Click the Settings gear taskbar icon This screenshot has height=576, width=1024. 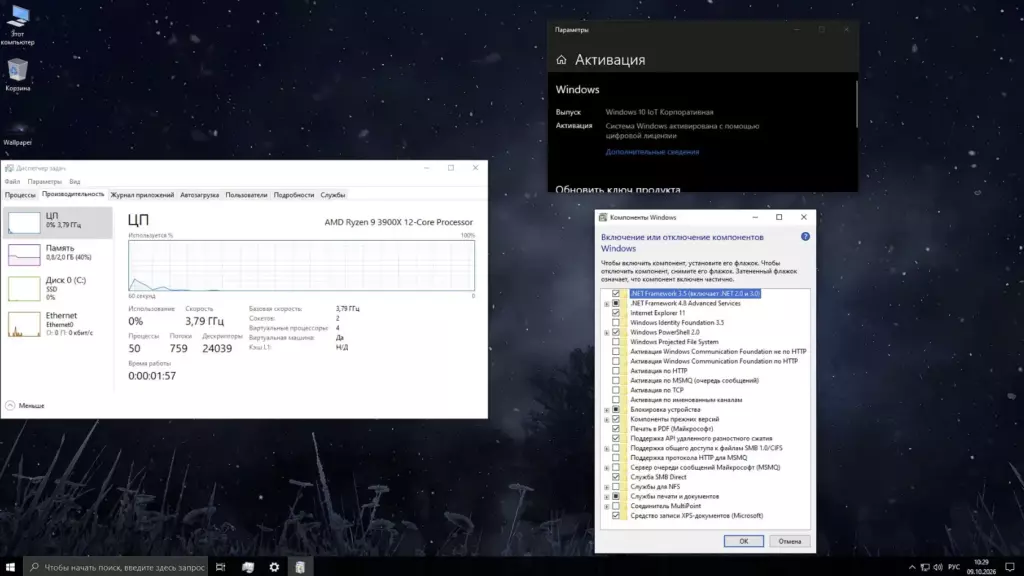click(274, 567)
